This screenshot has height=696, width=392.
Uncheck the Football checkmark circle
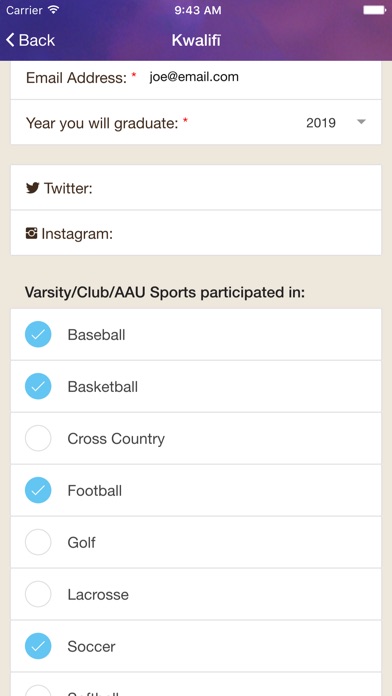click(x=38, y=490)
